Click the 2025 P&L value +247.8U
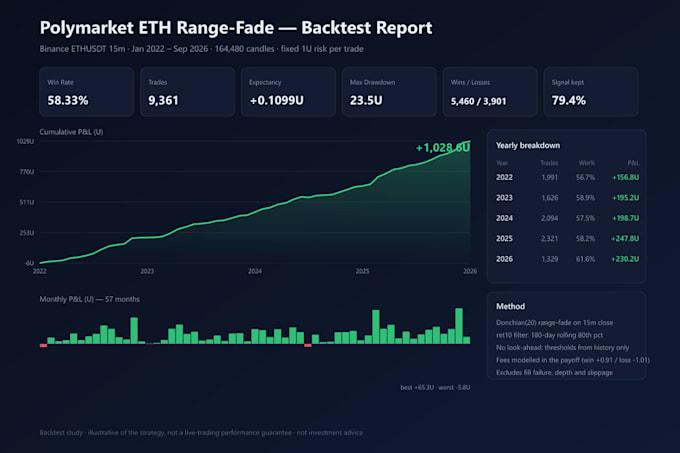 (x=625, y=238)
